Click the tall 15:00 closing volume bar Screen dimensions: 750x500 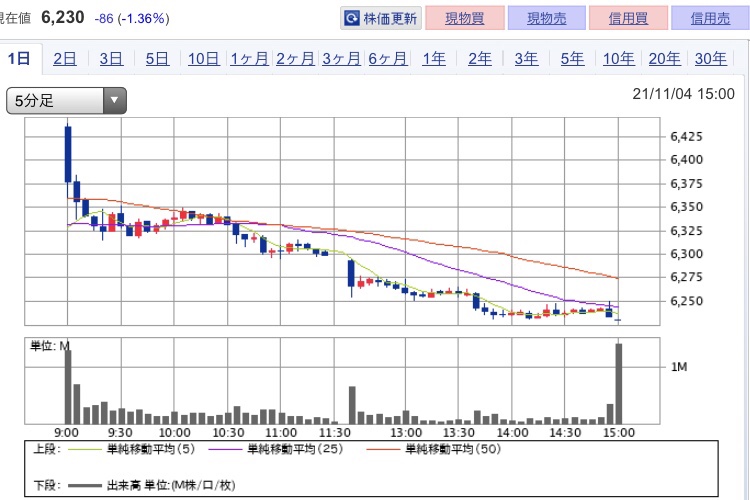pyautogui.click(x=620, y=383)
